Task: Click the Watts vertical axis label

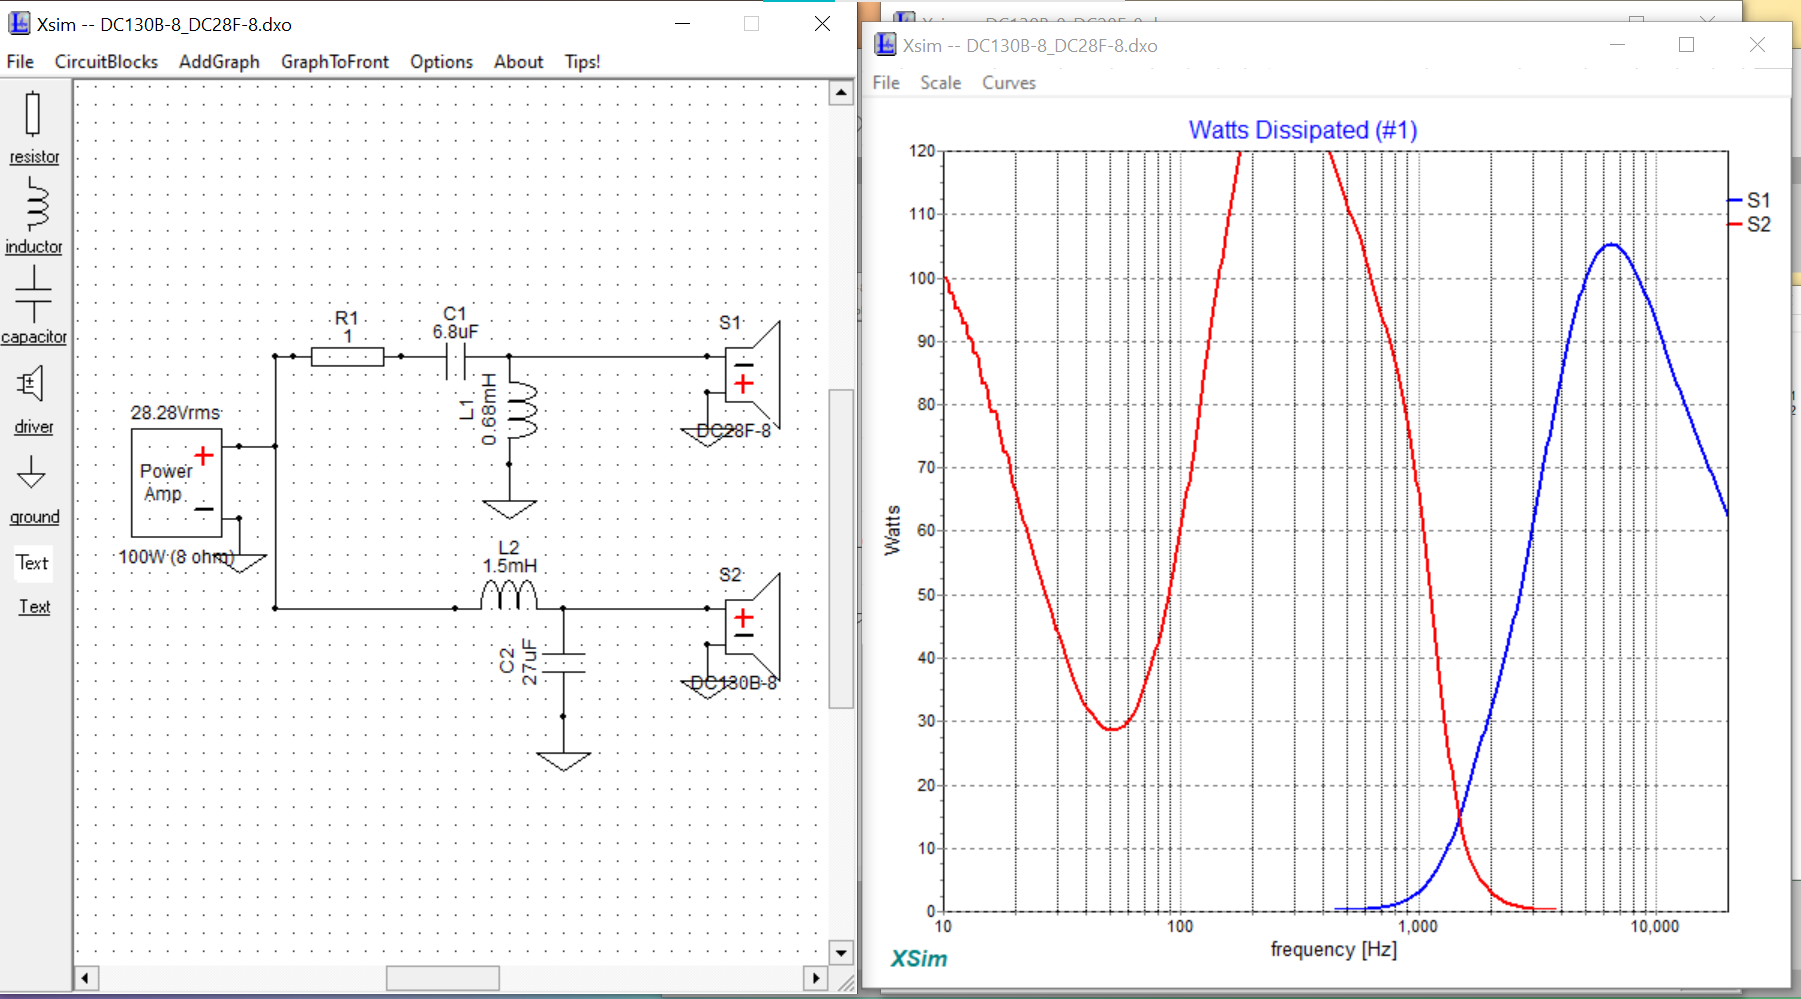Action: click(x=892, y=530)
